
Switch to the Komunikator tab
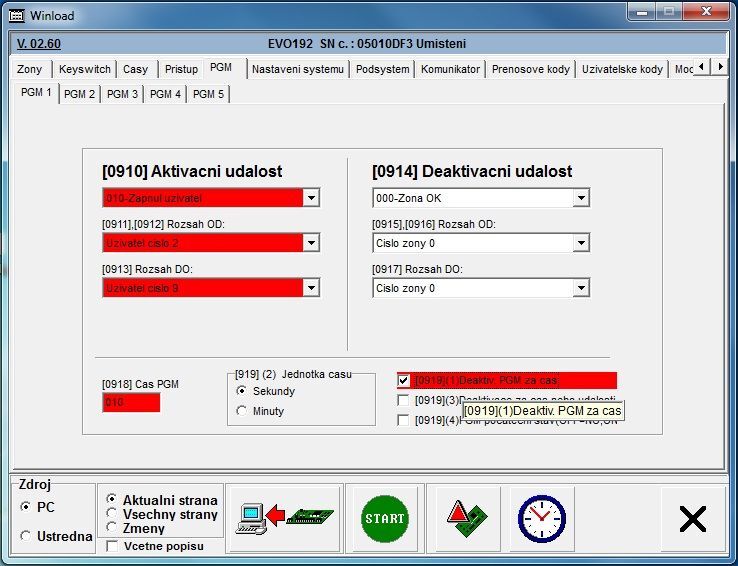[x=450, y=69]
